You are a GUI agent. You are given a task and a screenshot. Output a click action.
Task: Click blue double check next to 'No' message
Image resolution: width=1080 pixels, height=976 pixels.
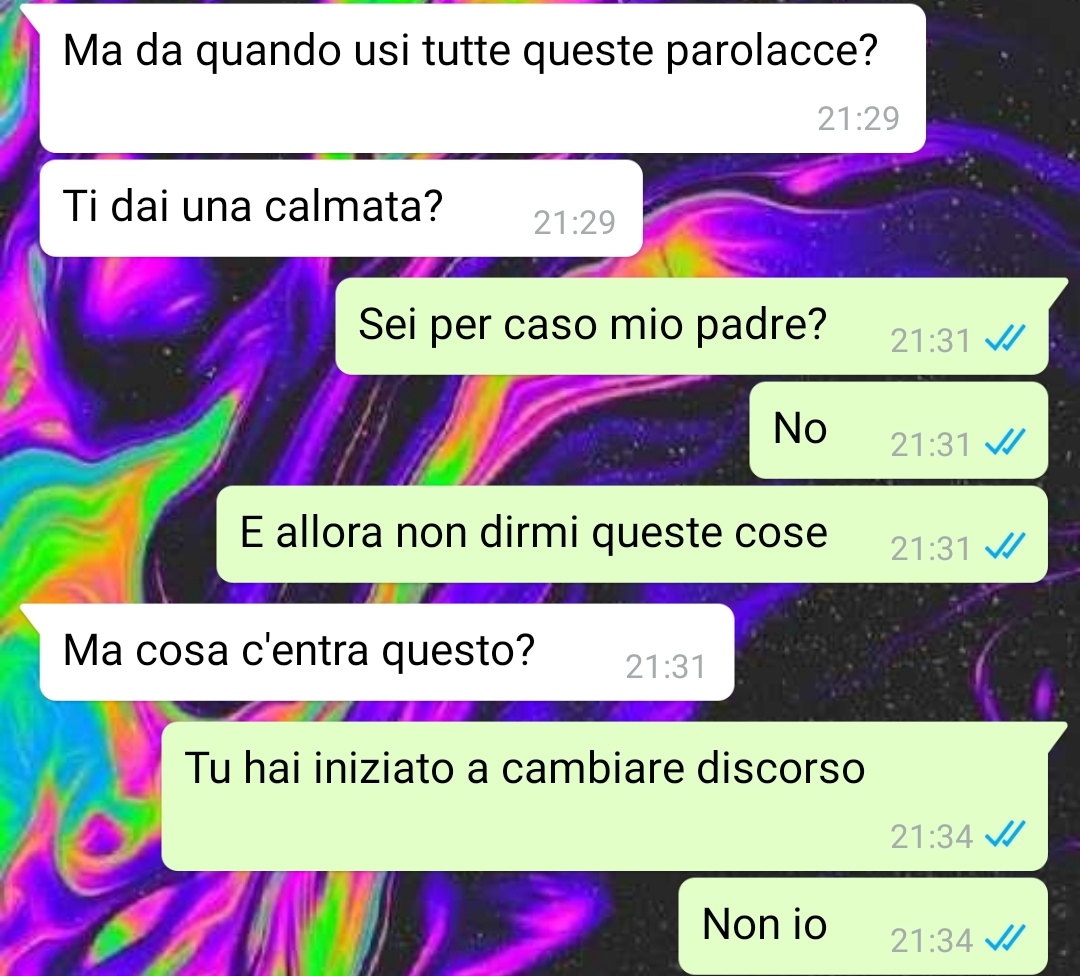[1005, 443]
